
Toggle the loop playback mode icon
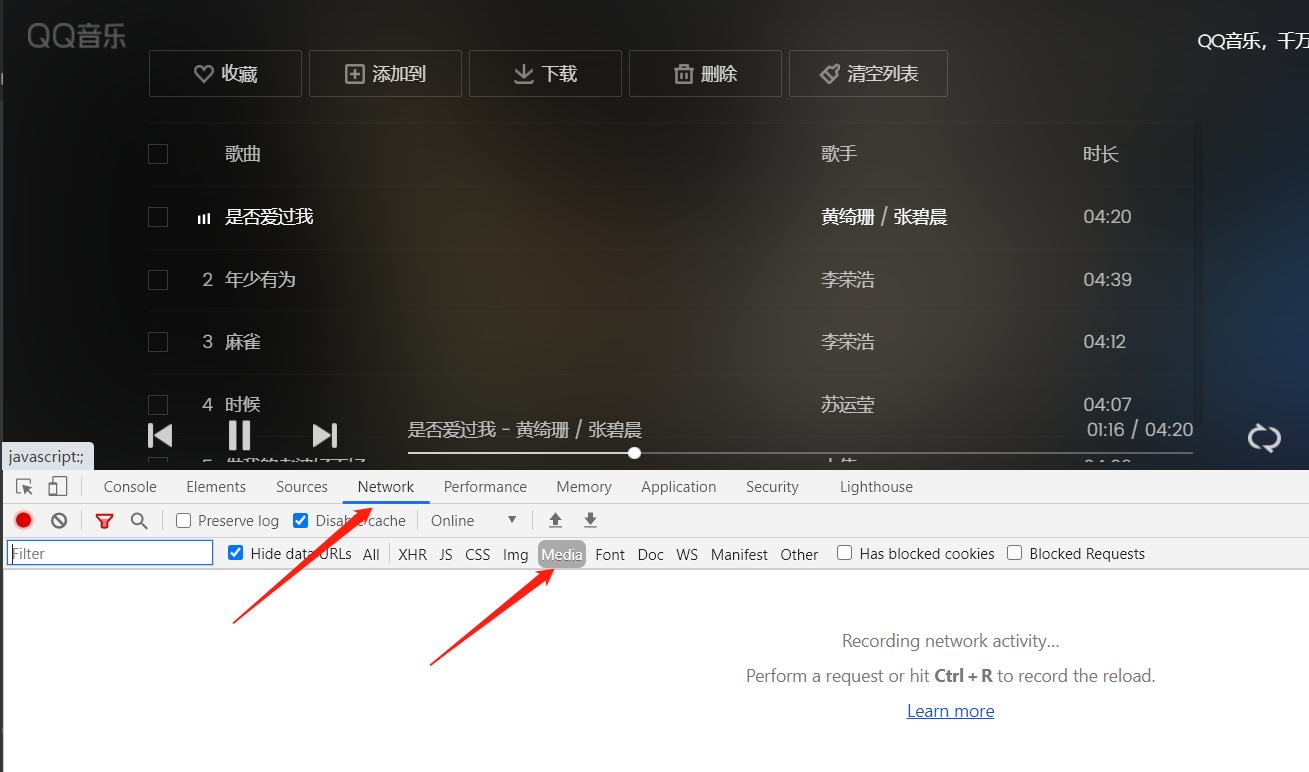pyautogui.click(x=1264, y=438)
